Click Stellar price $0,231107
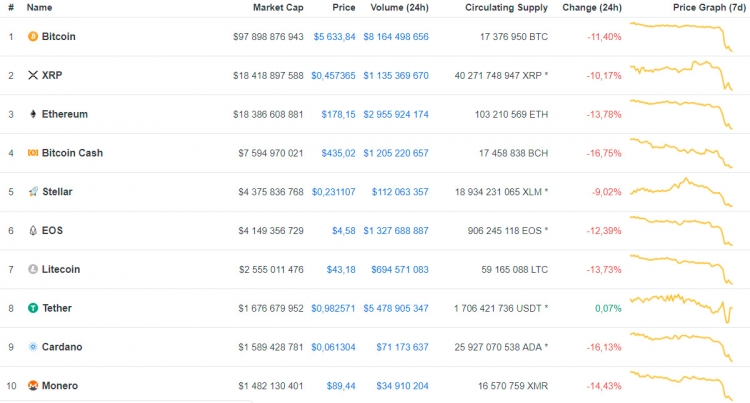 [x=333, y=192]
